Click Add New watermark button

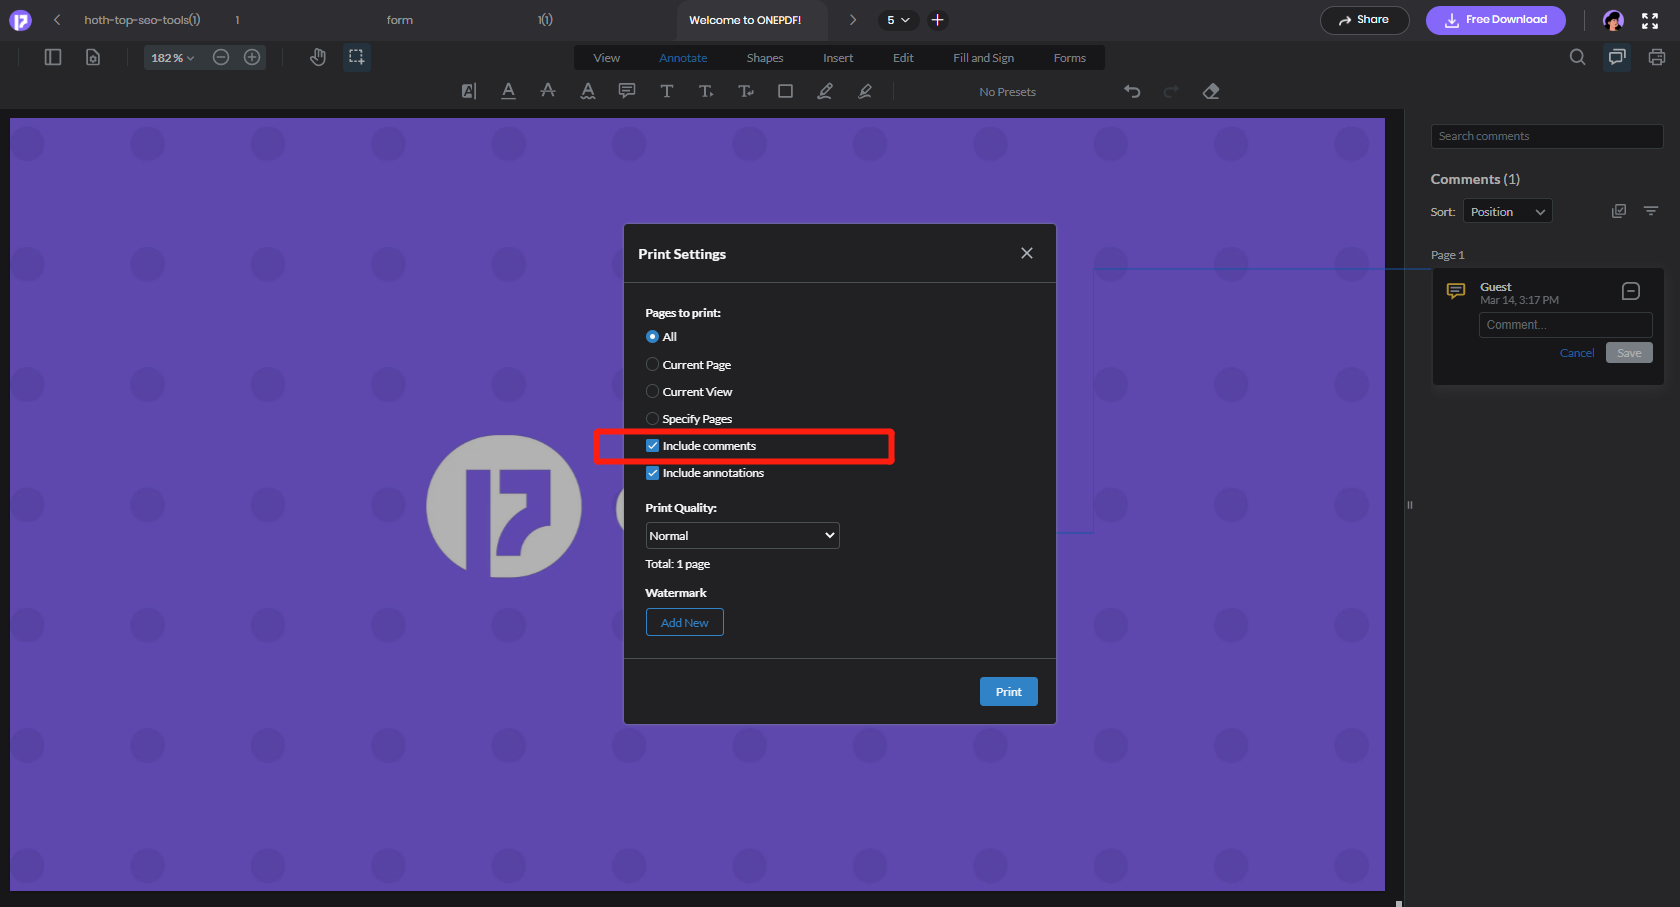685,622
